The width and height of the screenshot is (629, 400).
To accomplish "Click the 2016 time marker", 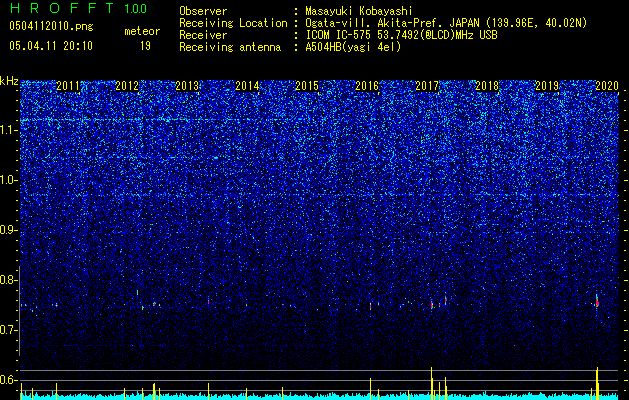I will pyautogui.click(x=367, y=86).
